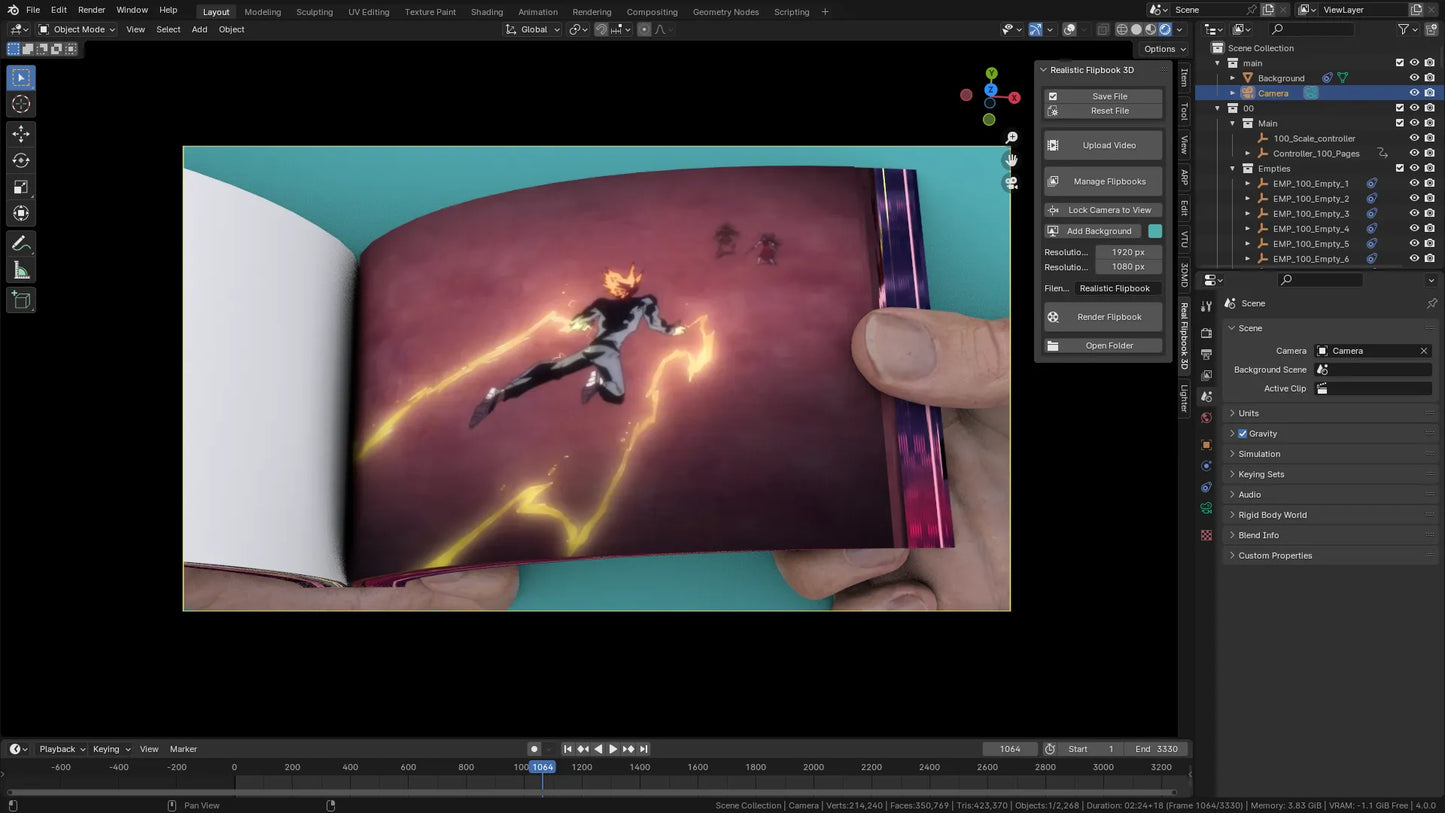Switch to the Geometry Nodes workspace tab

point(726,12)
